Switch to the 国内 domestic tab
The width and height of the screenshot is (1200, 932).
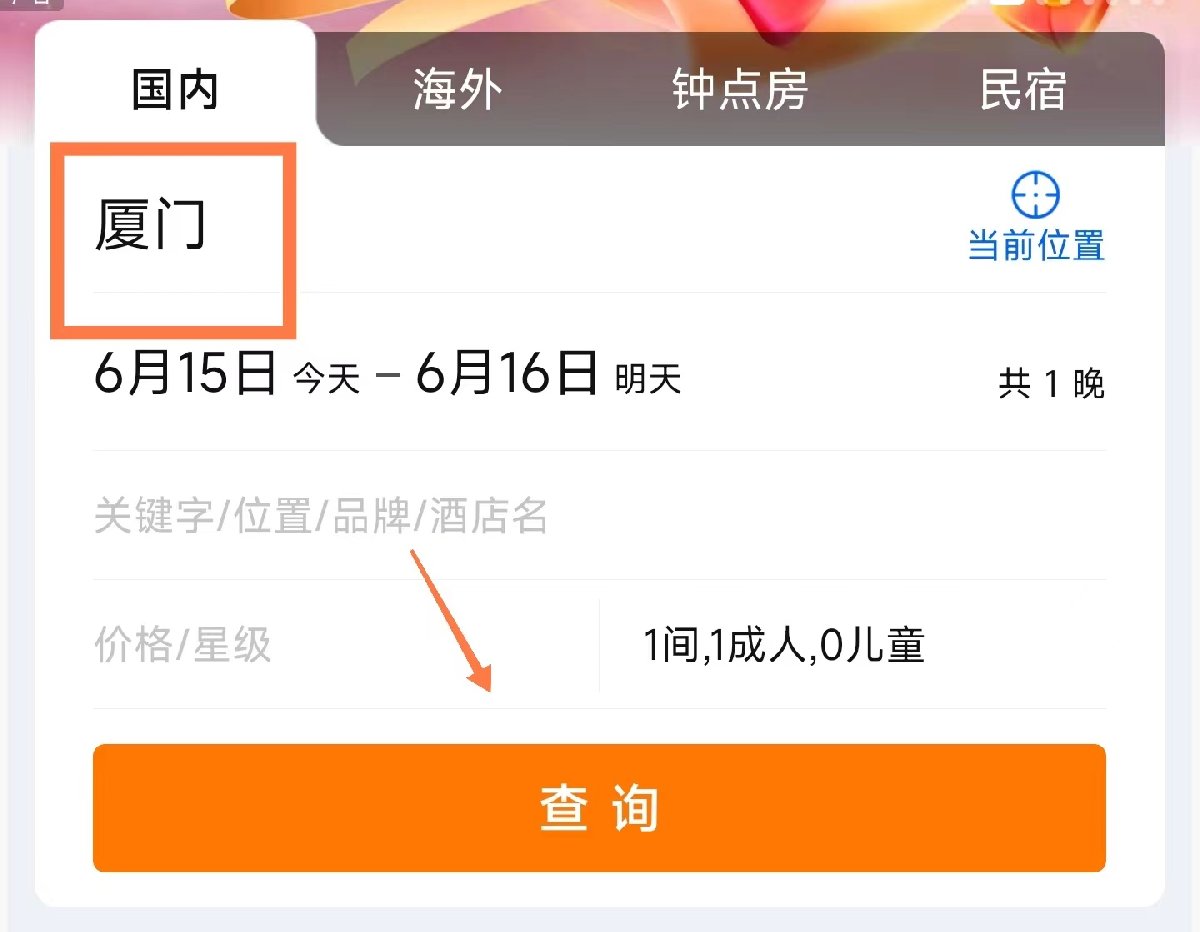(175, 91)
